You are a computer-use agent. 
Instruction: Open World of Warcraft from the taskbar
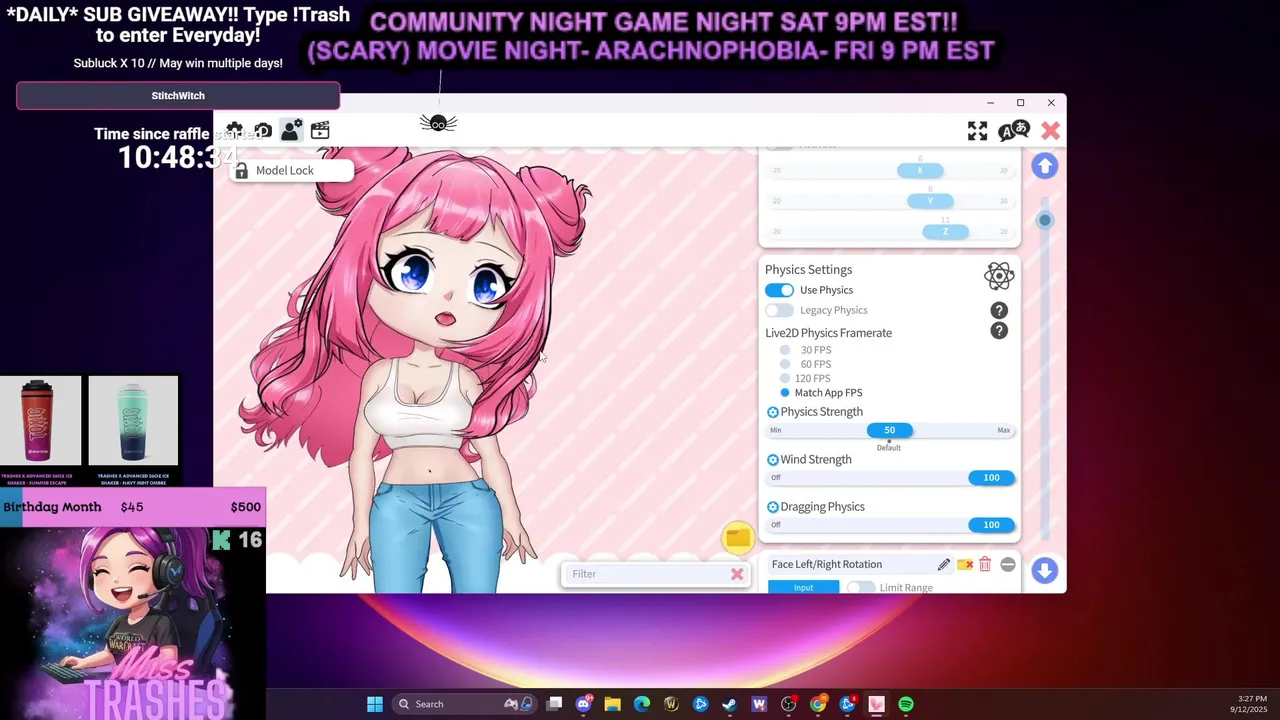671,704
